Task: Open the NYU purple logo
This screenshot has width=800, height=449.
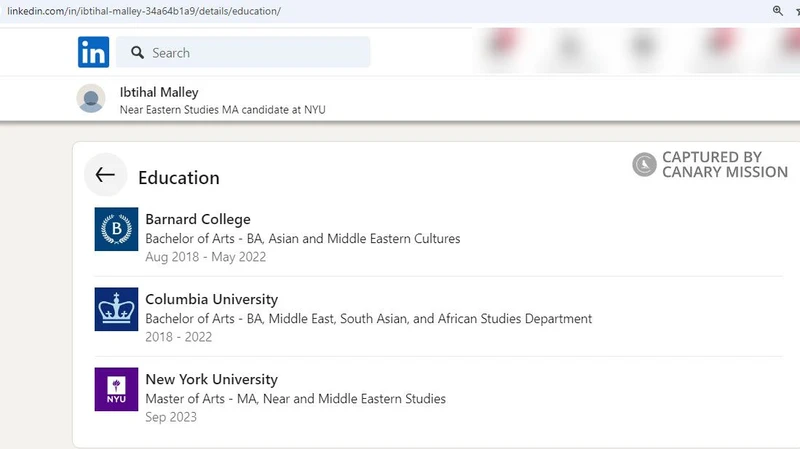Action: (x=116, y=389)
